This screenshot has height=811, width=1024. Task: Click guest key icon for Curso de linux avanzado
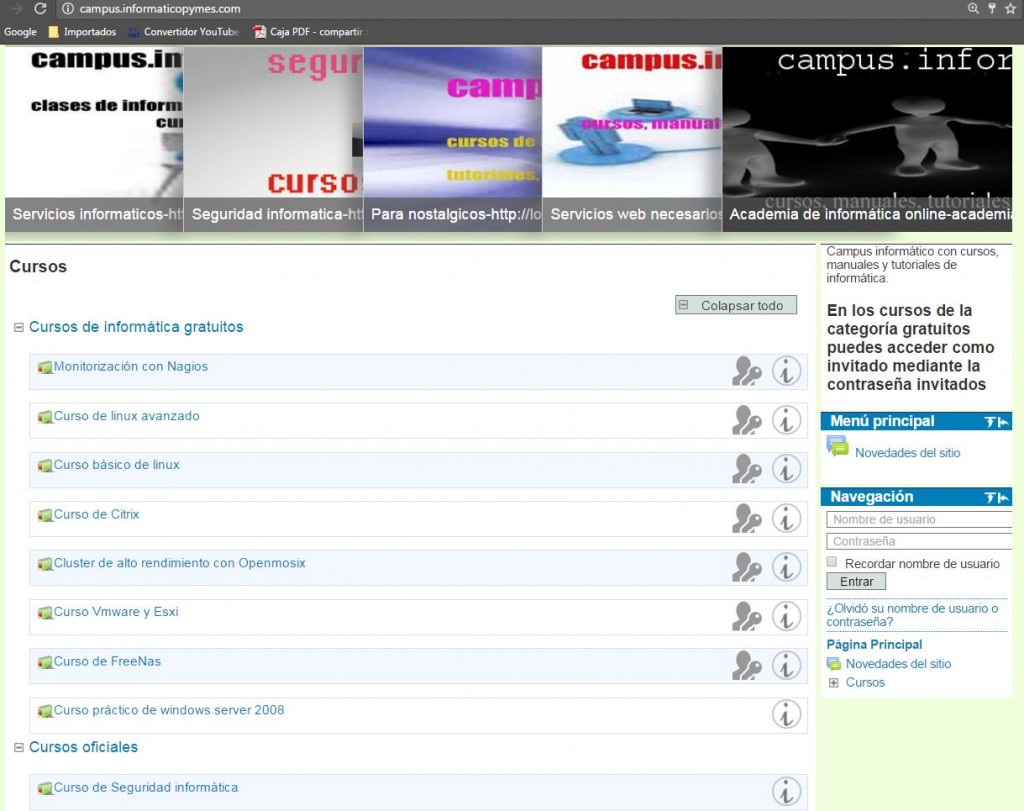(746, 421)
